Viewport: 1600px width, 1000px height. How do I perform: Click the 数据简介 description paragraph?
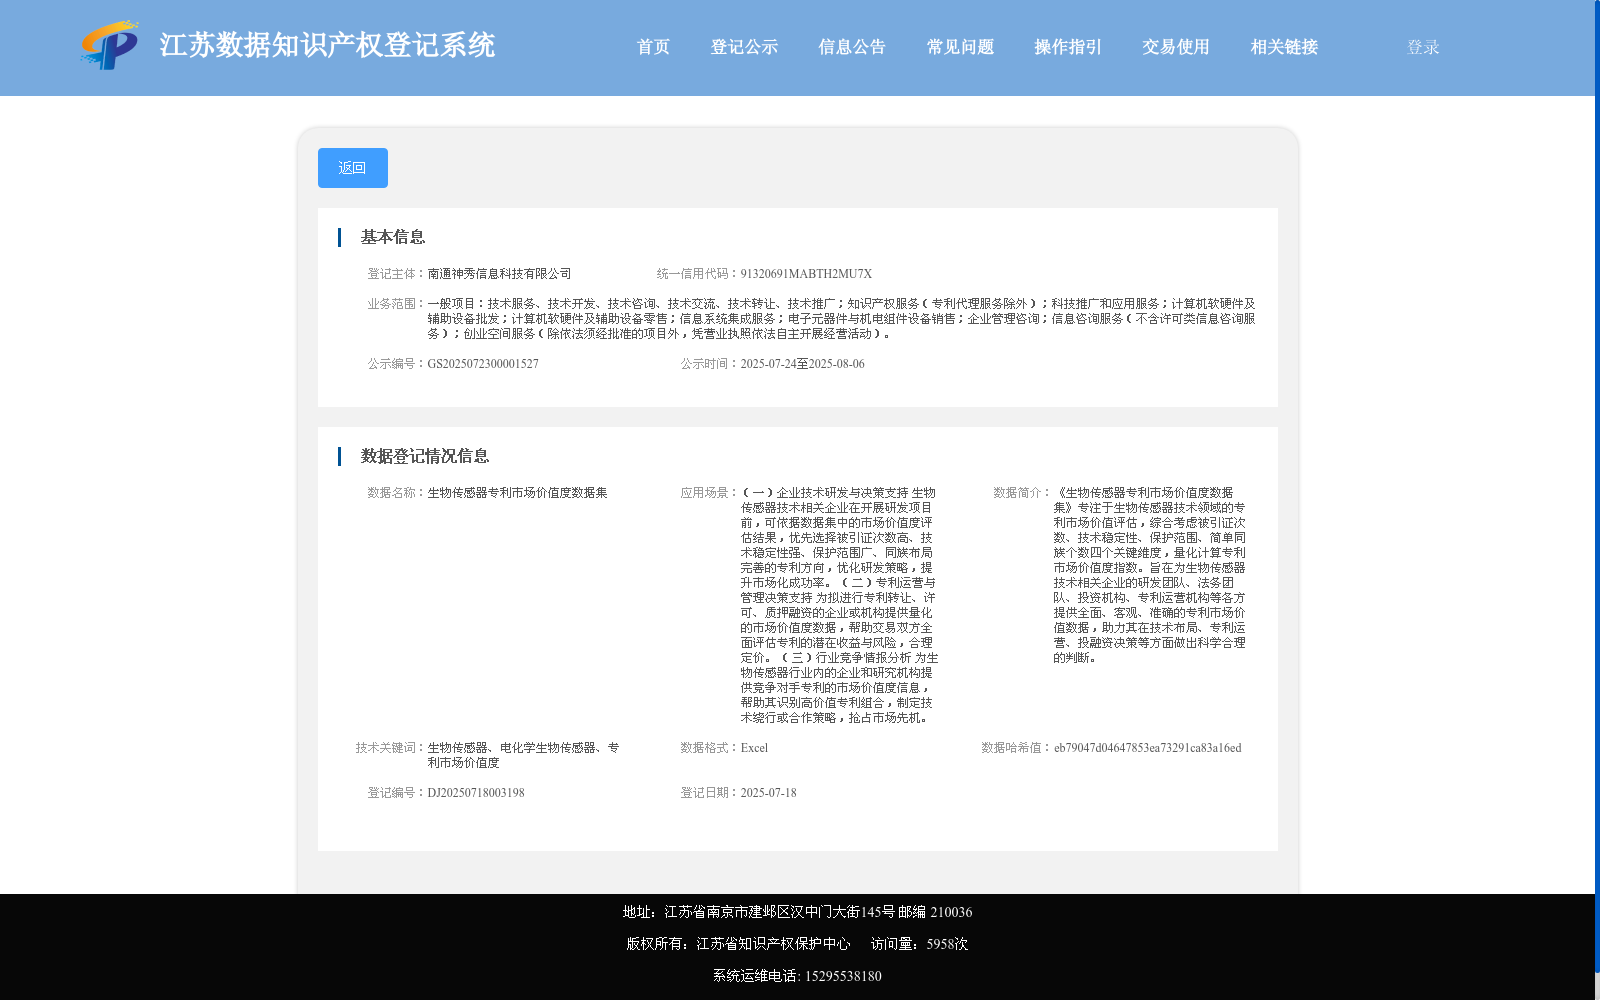pyautogui.click(x=1149, y=575)
